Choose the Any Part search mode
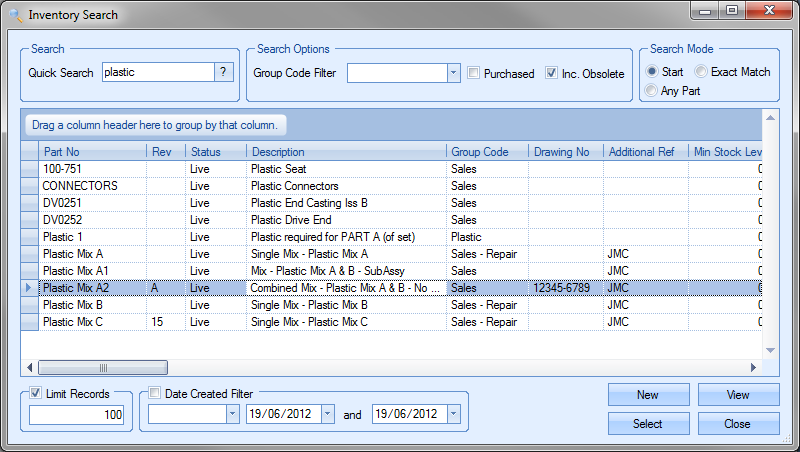 [653, 91]
